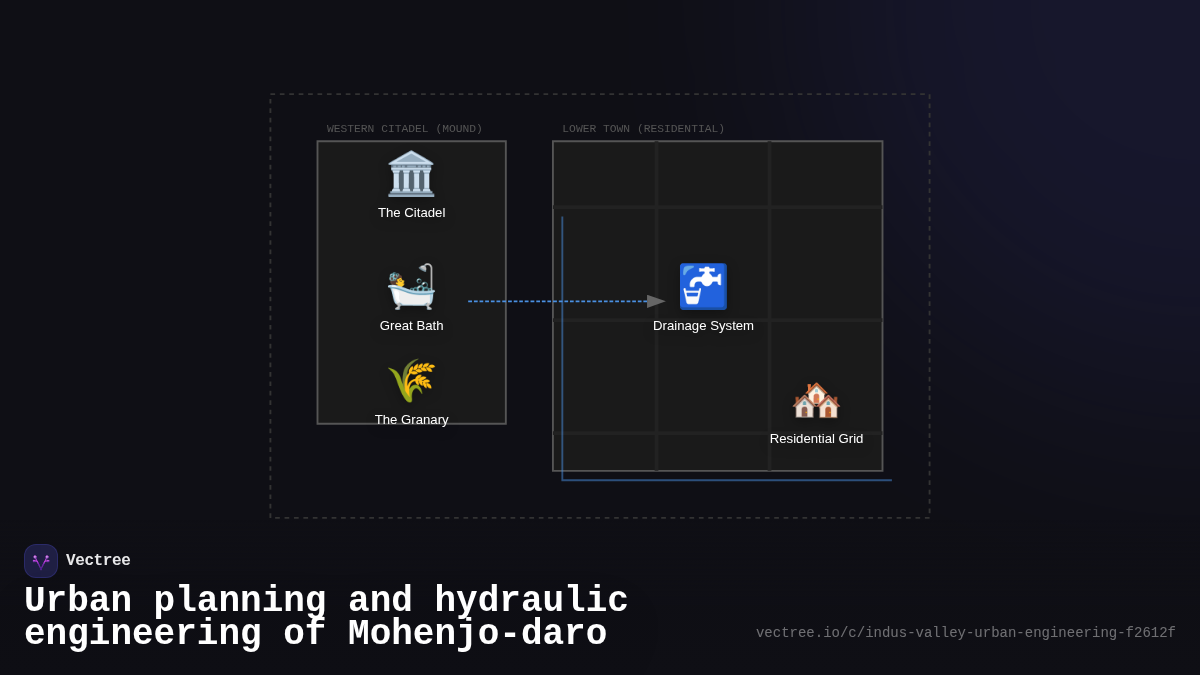Select the Drainage System water tap icon
This screenshot has width=1200, height=675.
(x=703, y=287)
